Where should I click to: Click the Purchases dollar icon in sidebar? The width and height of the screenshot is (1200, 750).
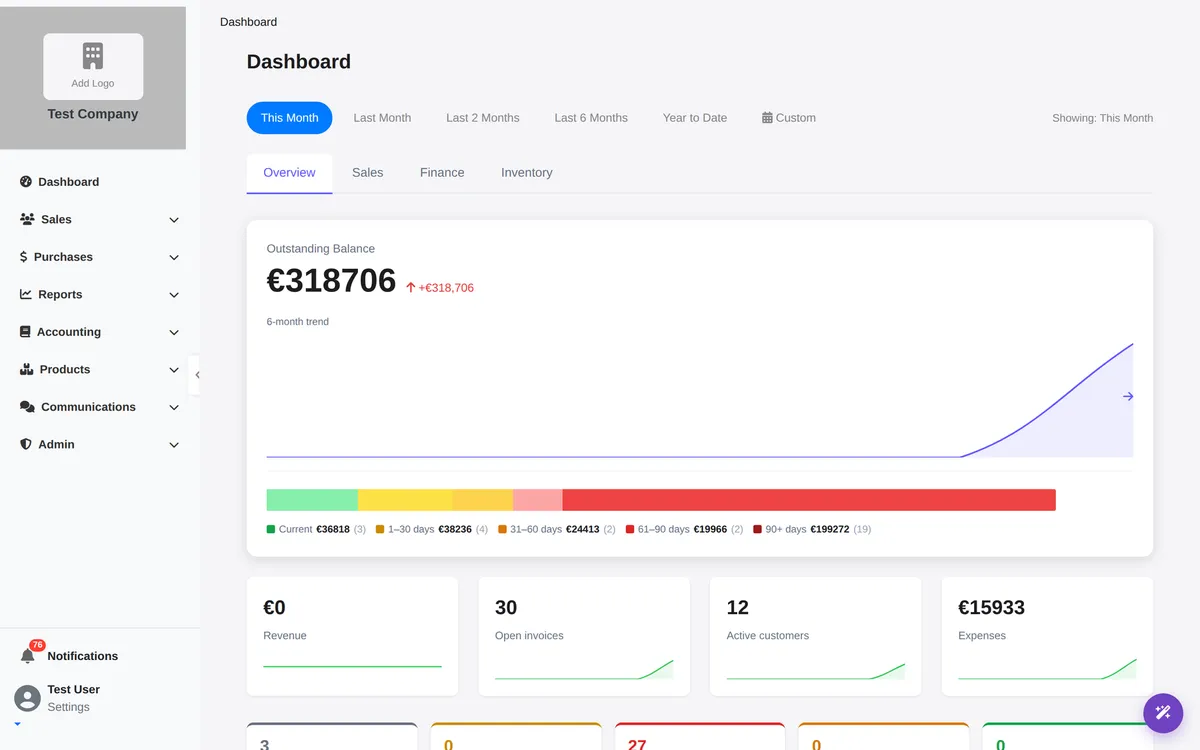click(23, 257)
